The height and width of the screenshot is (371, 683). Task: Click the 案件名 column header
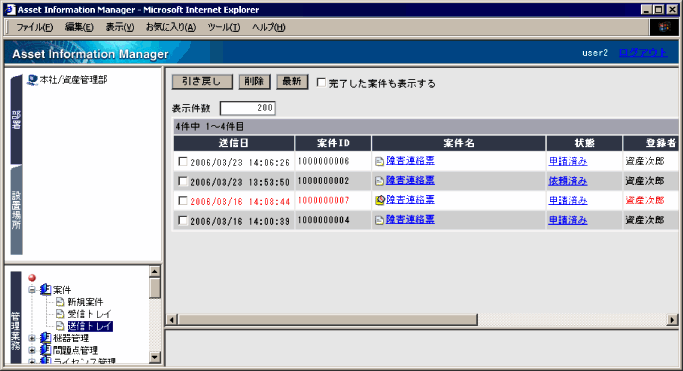[459, 143]
